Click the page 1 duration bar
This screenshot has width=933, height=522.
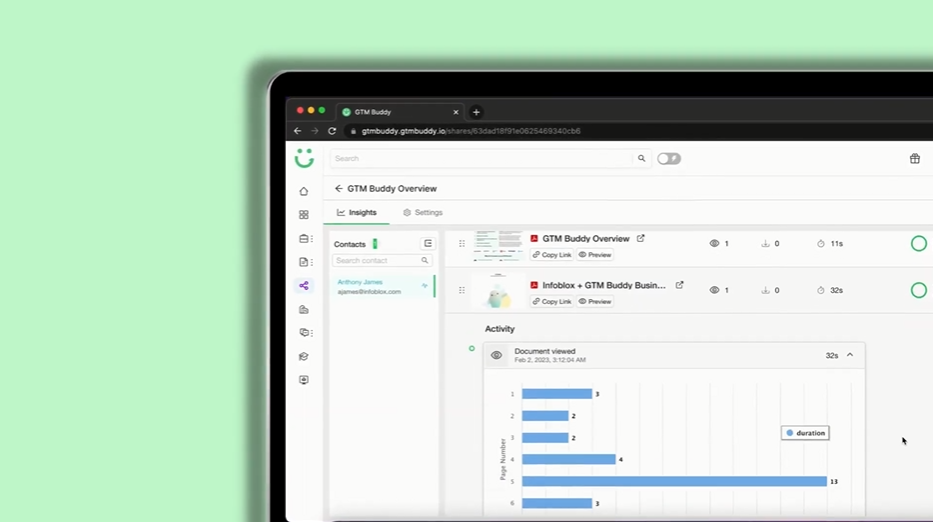tap(557, 394)
